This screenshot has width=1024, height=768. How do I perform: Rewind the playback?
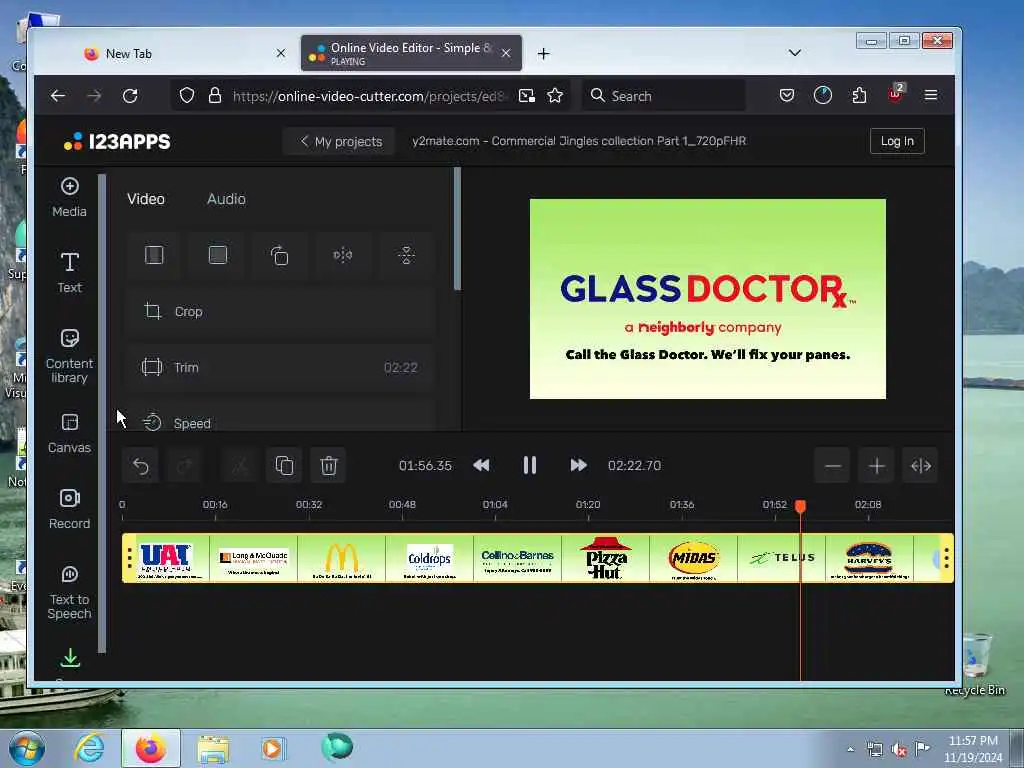(481, 465)
